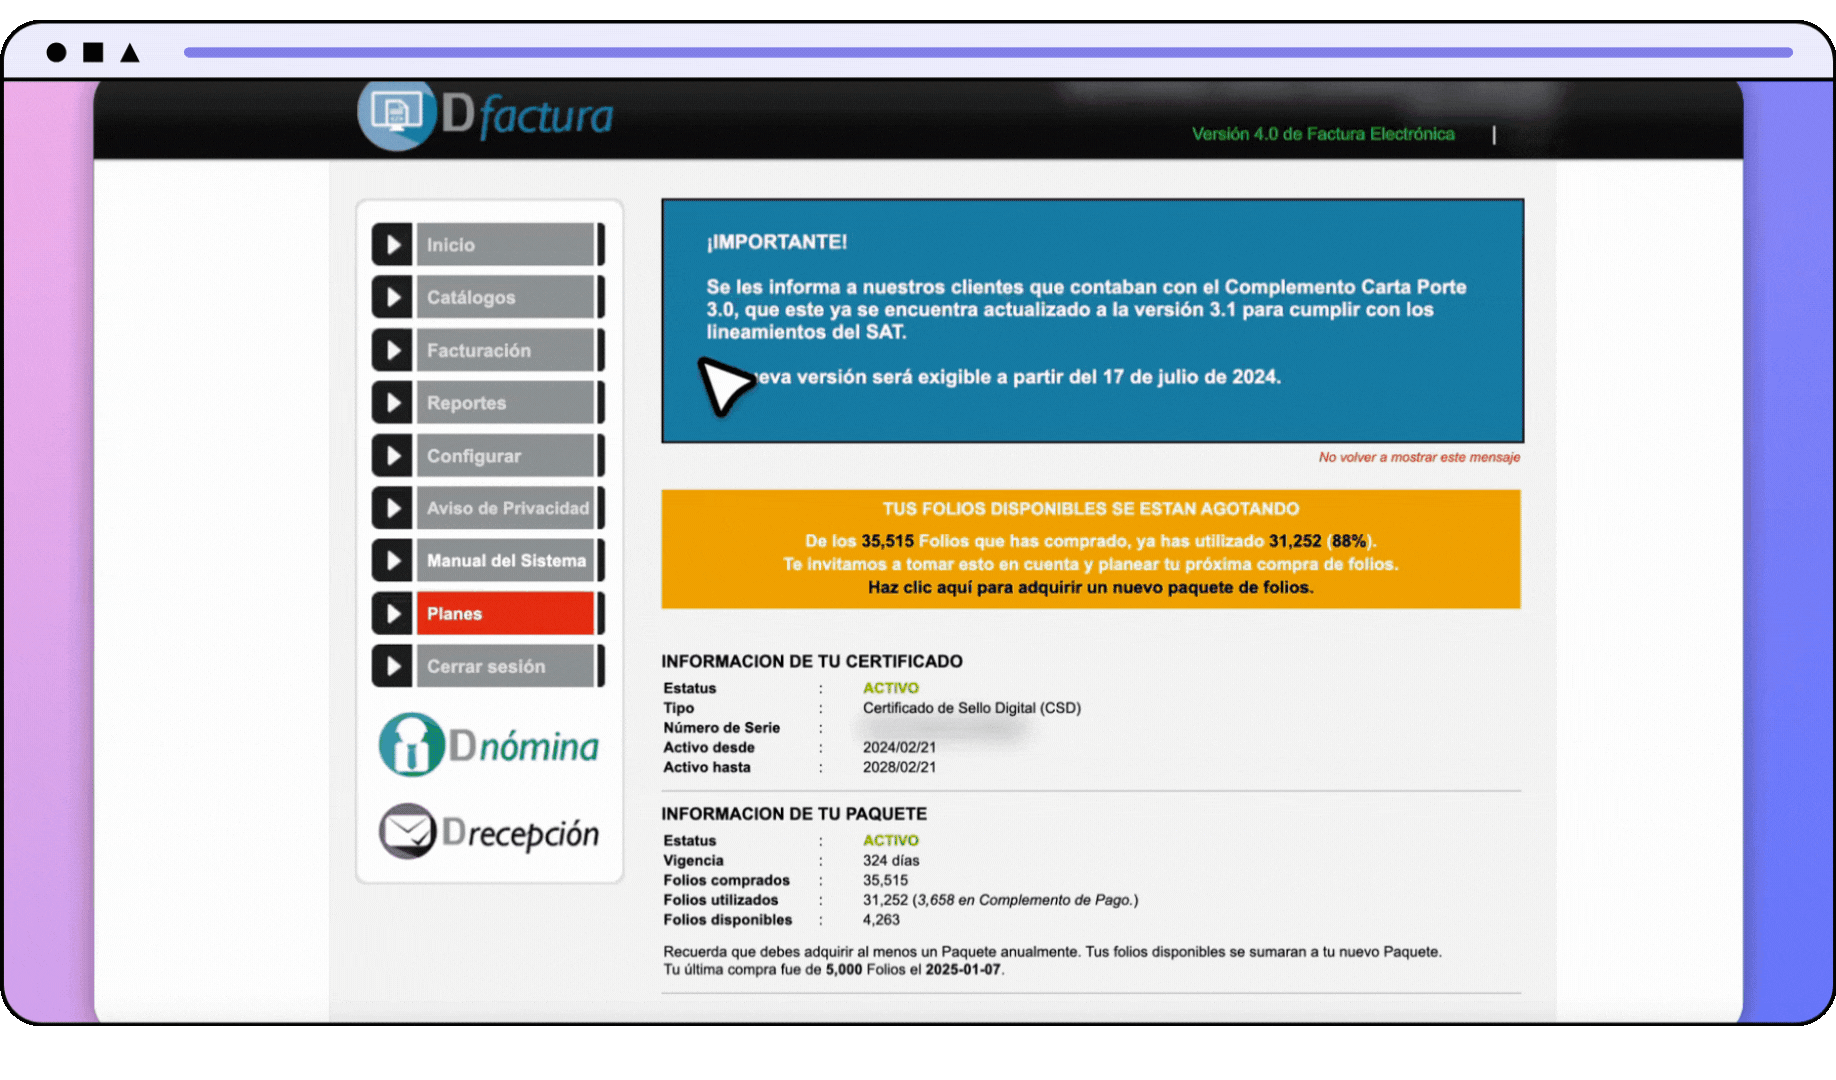The width and height of the screenshot is (1836, 1080).
Task: Click 'Versión 4.0 de Factura Electrónica' link
Action: click(x=1323, y=134)
